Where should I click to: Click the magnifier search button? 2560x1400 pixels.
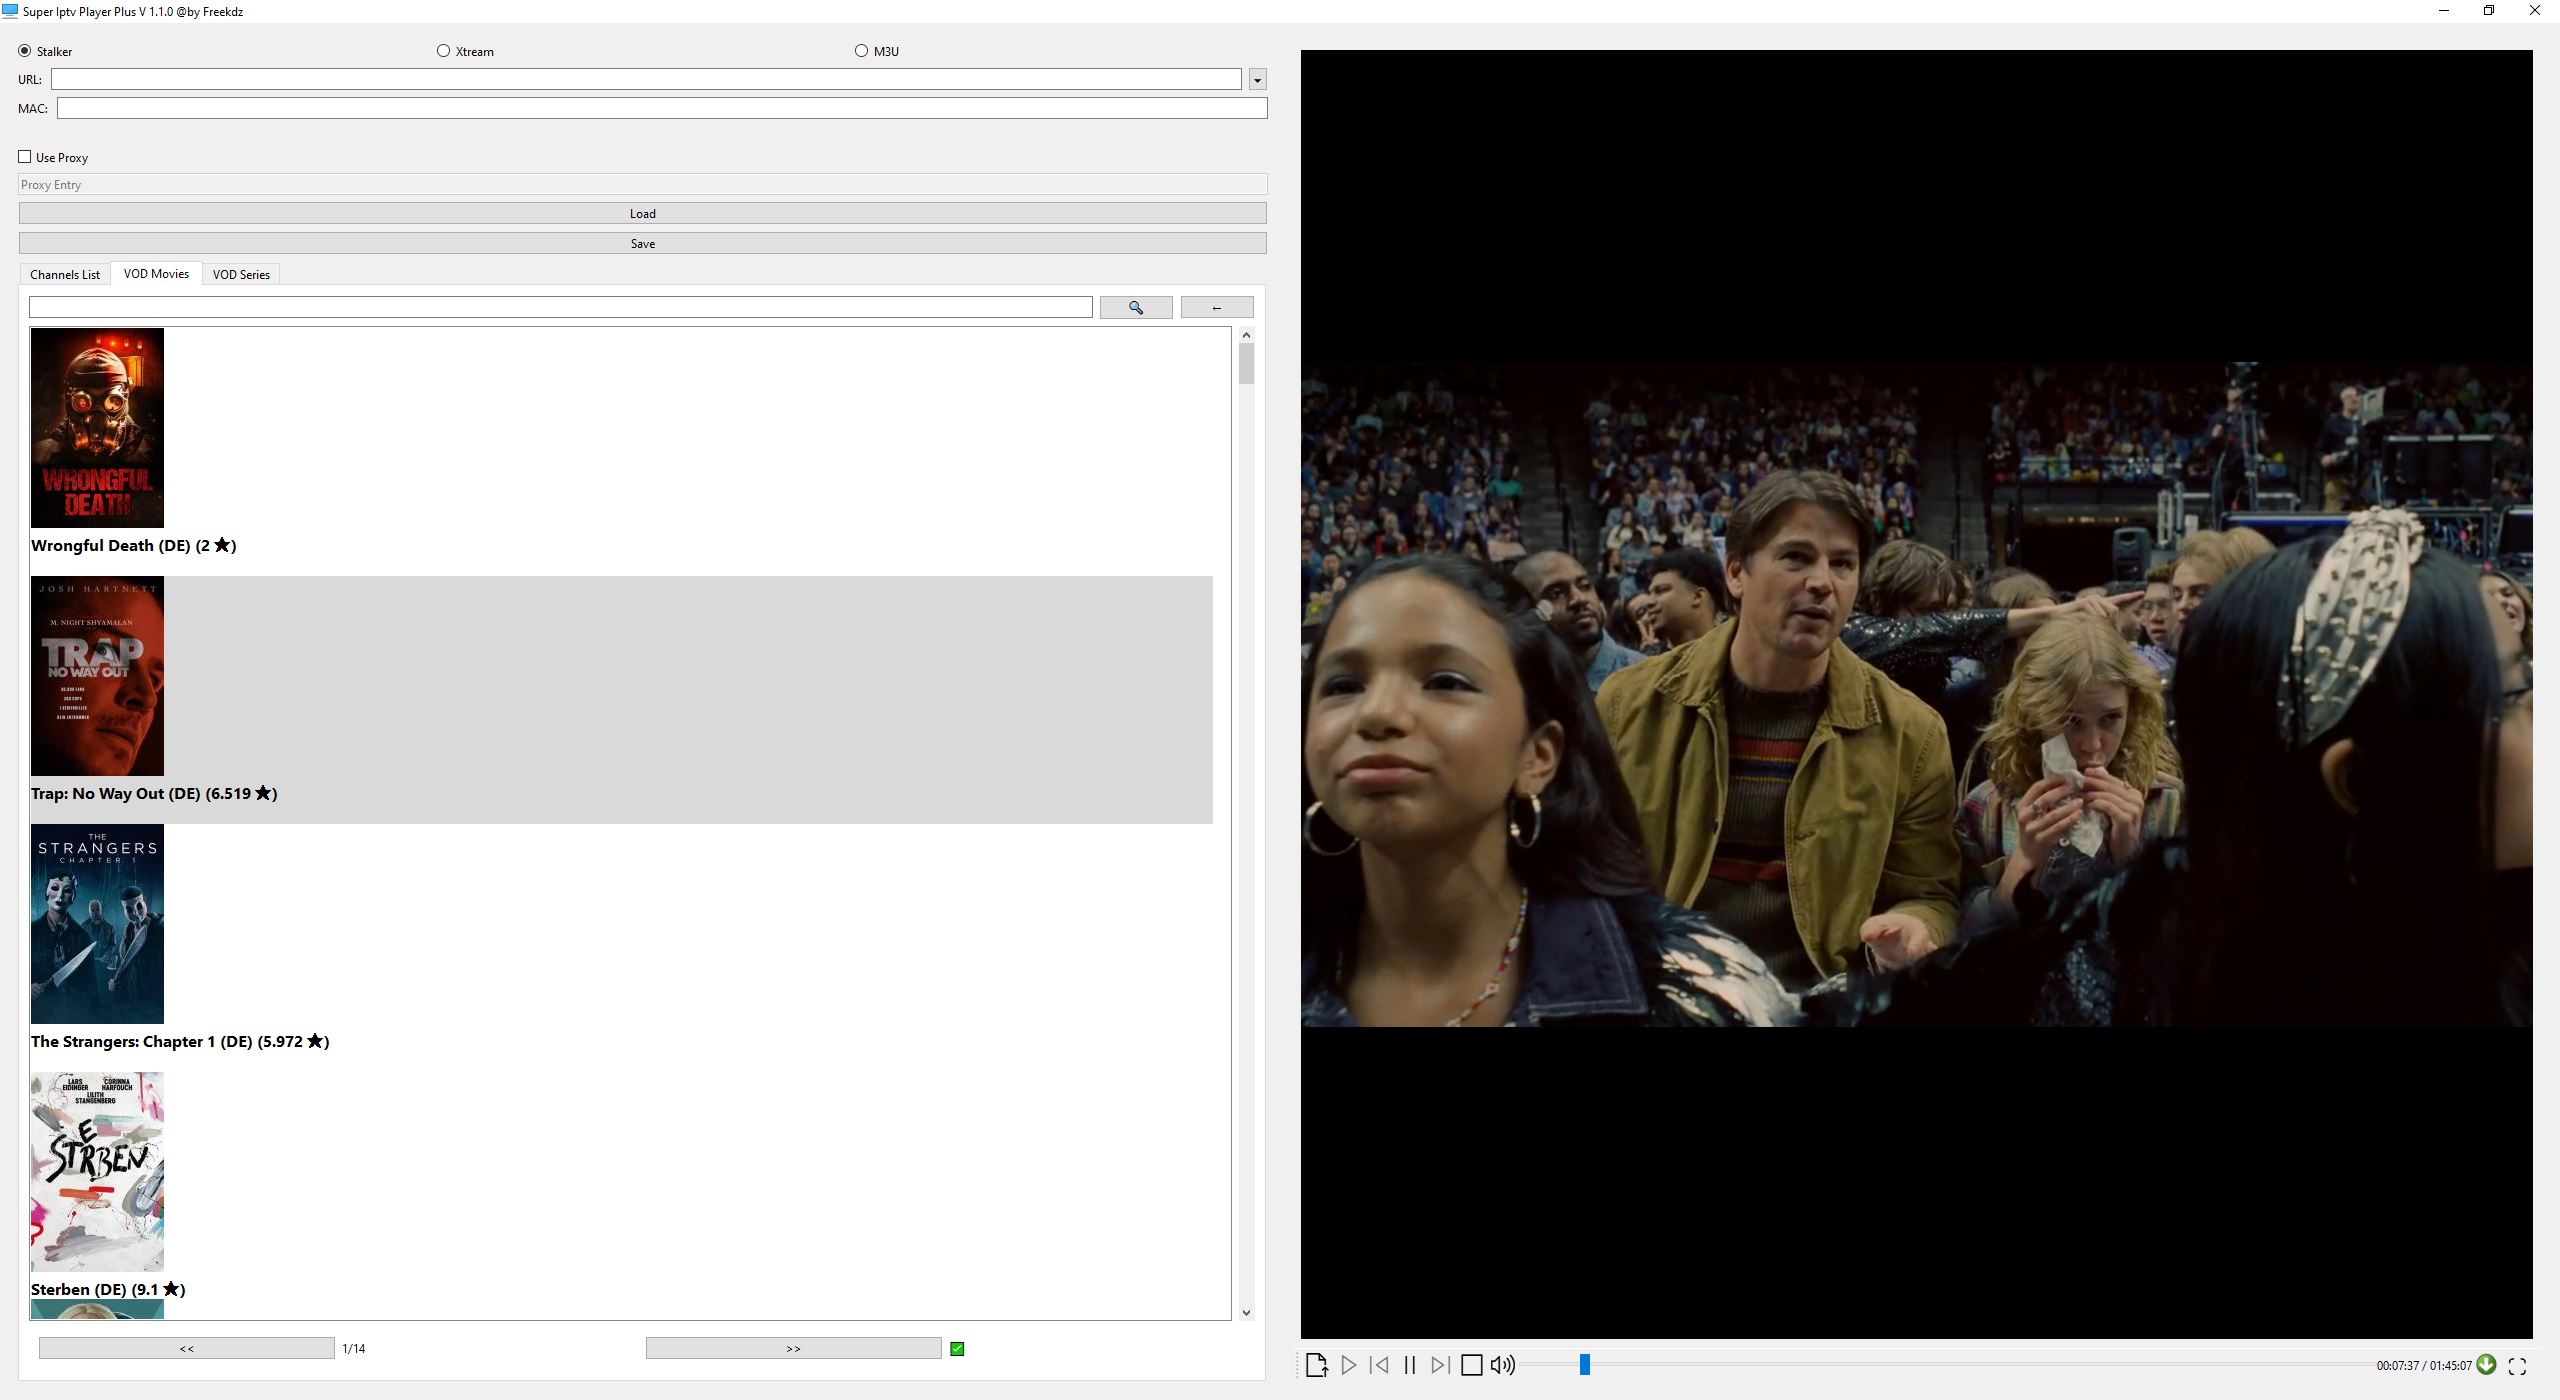point(1136,307)
